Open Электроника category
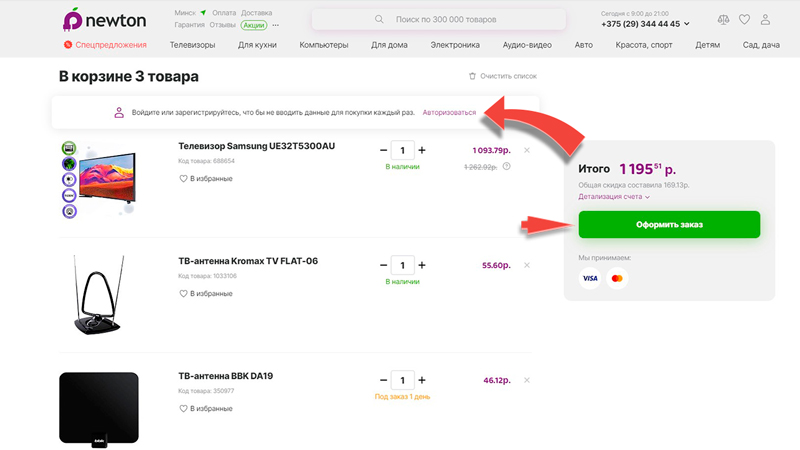The height and width of the screenshot is (450, 800). coord(455,45)
